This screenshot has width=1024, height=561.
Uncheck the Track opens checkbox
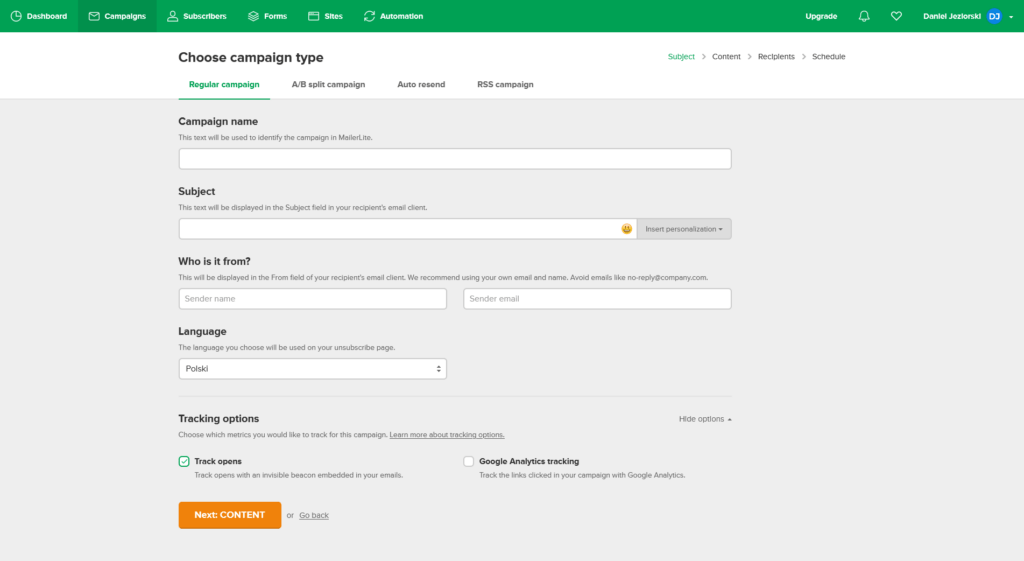click(184, 461)
